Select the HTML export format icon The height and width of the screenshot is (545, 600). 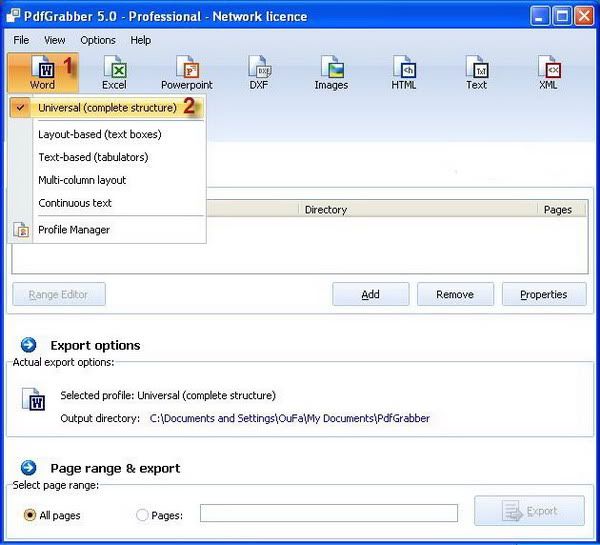coord(404,73)
